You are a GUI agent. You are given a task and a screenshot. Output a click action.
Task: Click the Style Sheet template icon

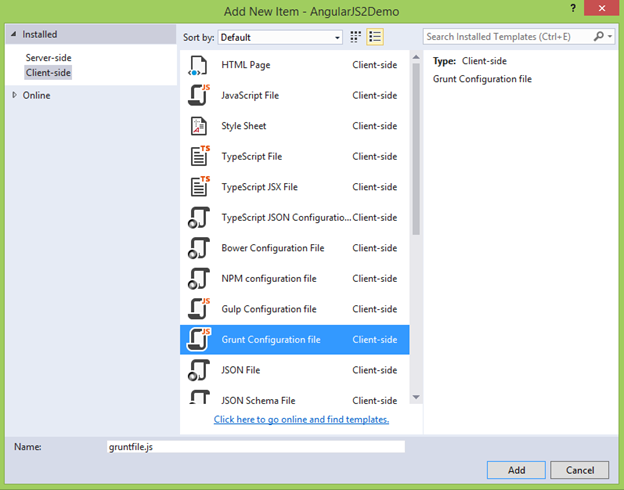199,126
